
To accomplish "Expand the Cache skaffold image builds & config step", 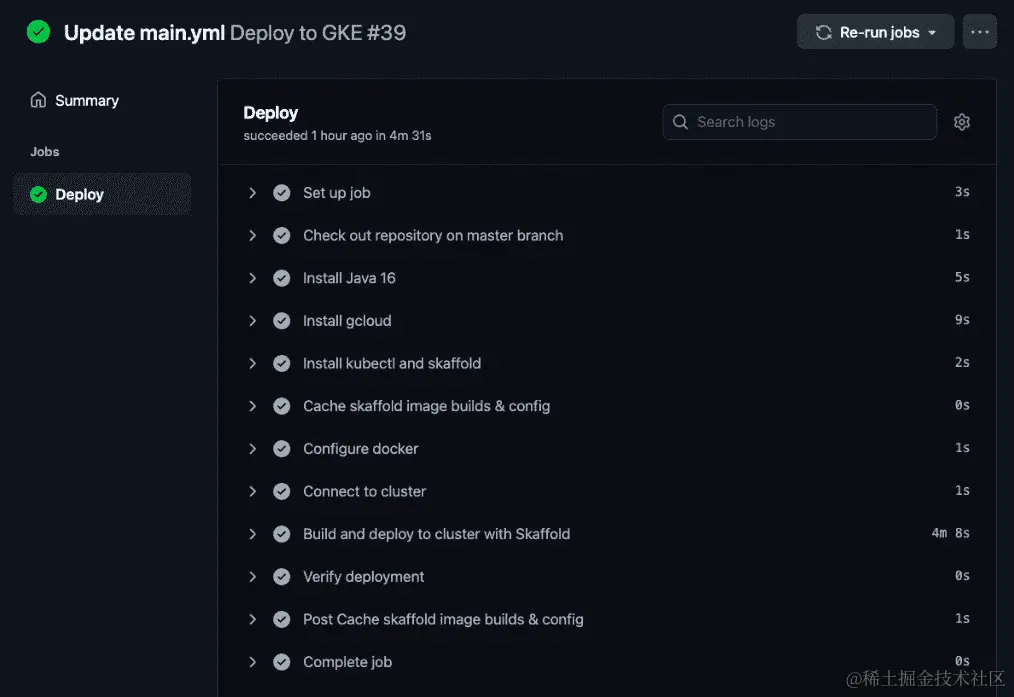I will coord(253,406).
